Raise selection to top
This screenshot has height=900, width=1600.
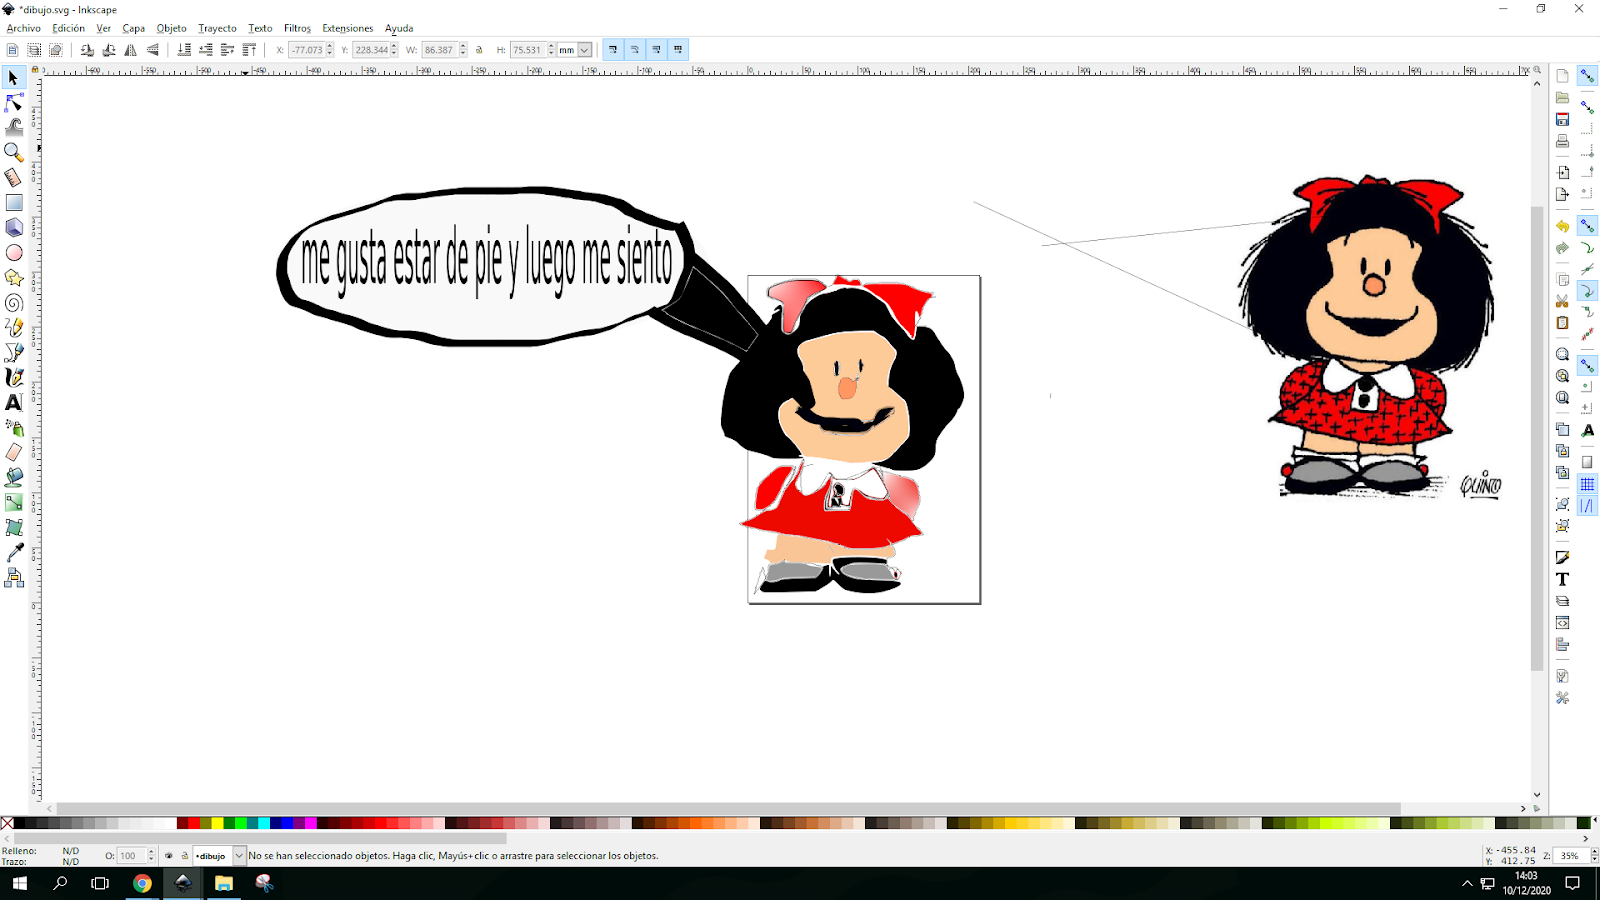point(250,50)
